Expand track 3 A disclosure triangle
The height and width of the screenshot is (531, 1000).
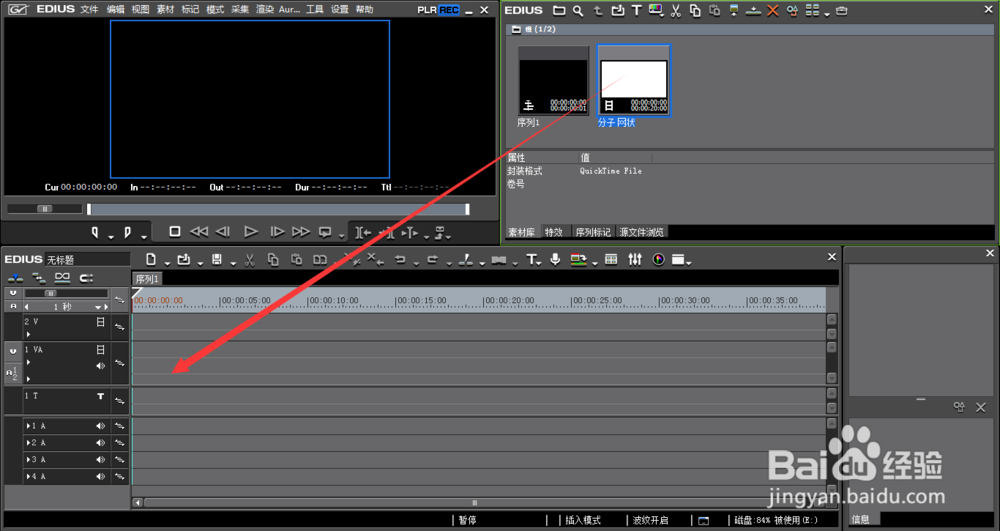coord(28,460)
